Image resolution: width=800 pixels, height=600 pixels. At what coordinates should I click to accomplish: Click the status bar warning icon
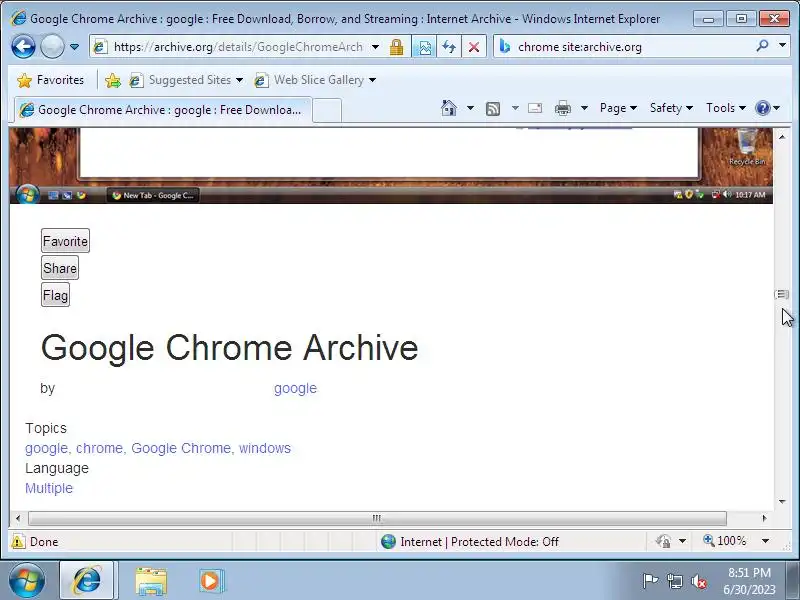pyautogui.click(x=18, y=541)
